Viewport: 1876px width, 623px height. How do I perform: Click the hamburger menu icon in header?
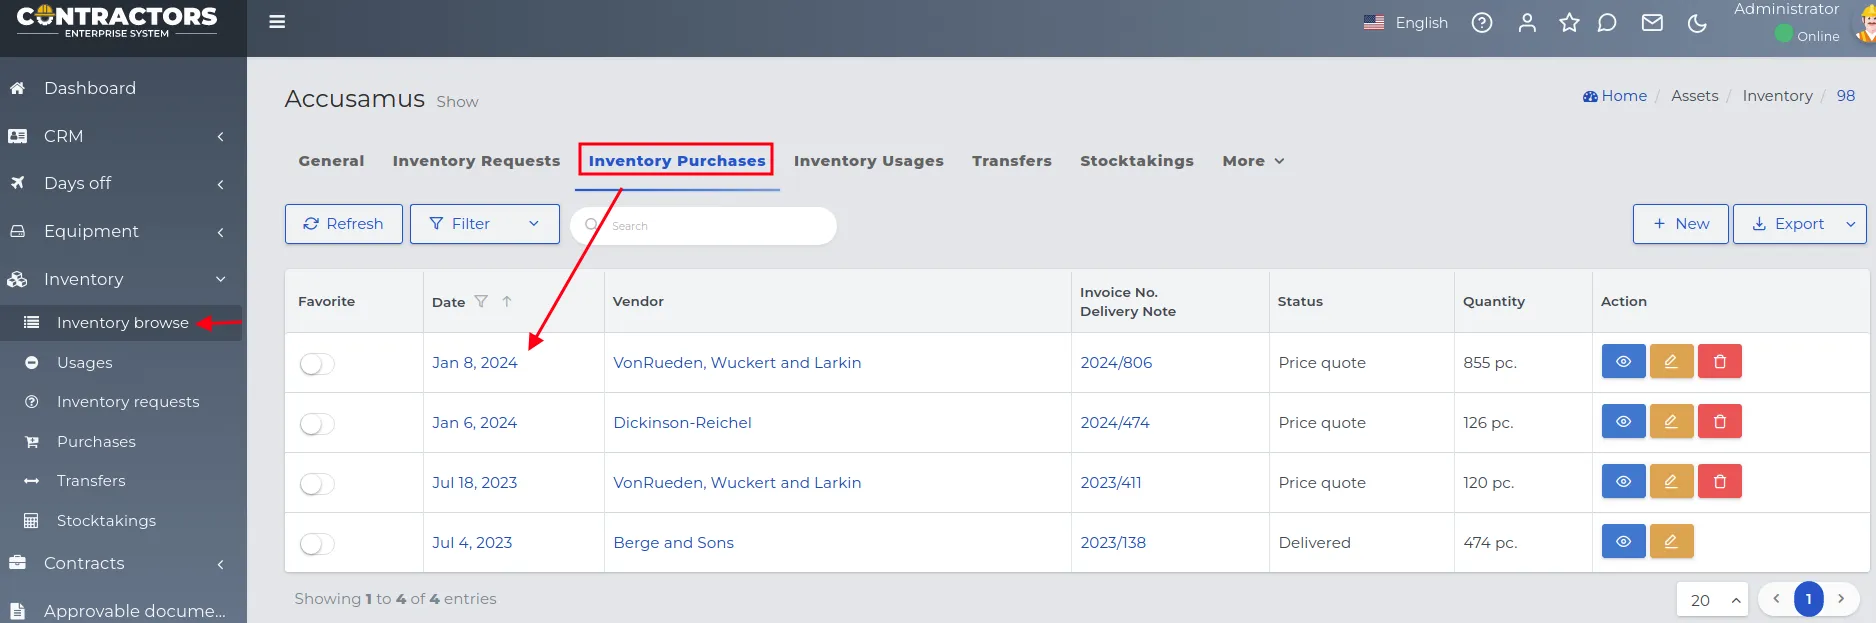[277, 22]
